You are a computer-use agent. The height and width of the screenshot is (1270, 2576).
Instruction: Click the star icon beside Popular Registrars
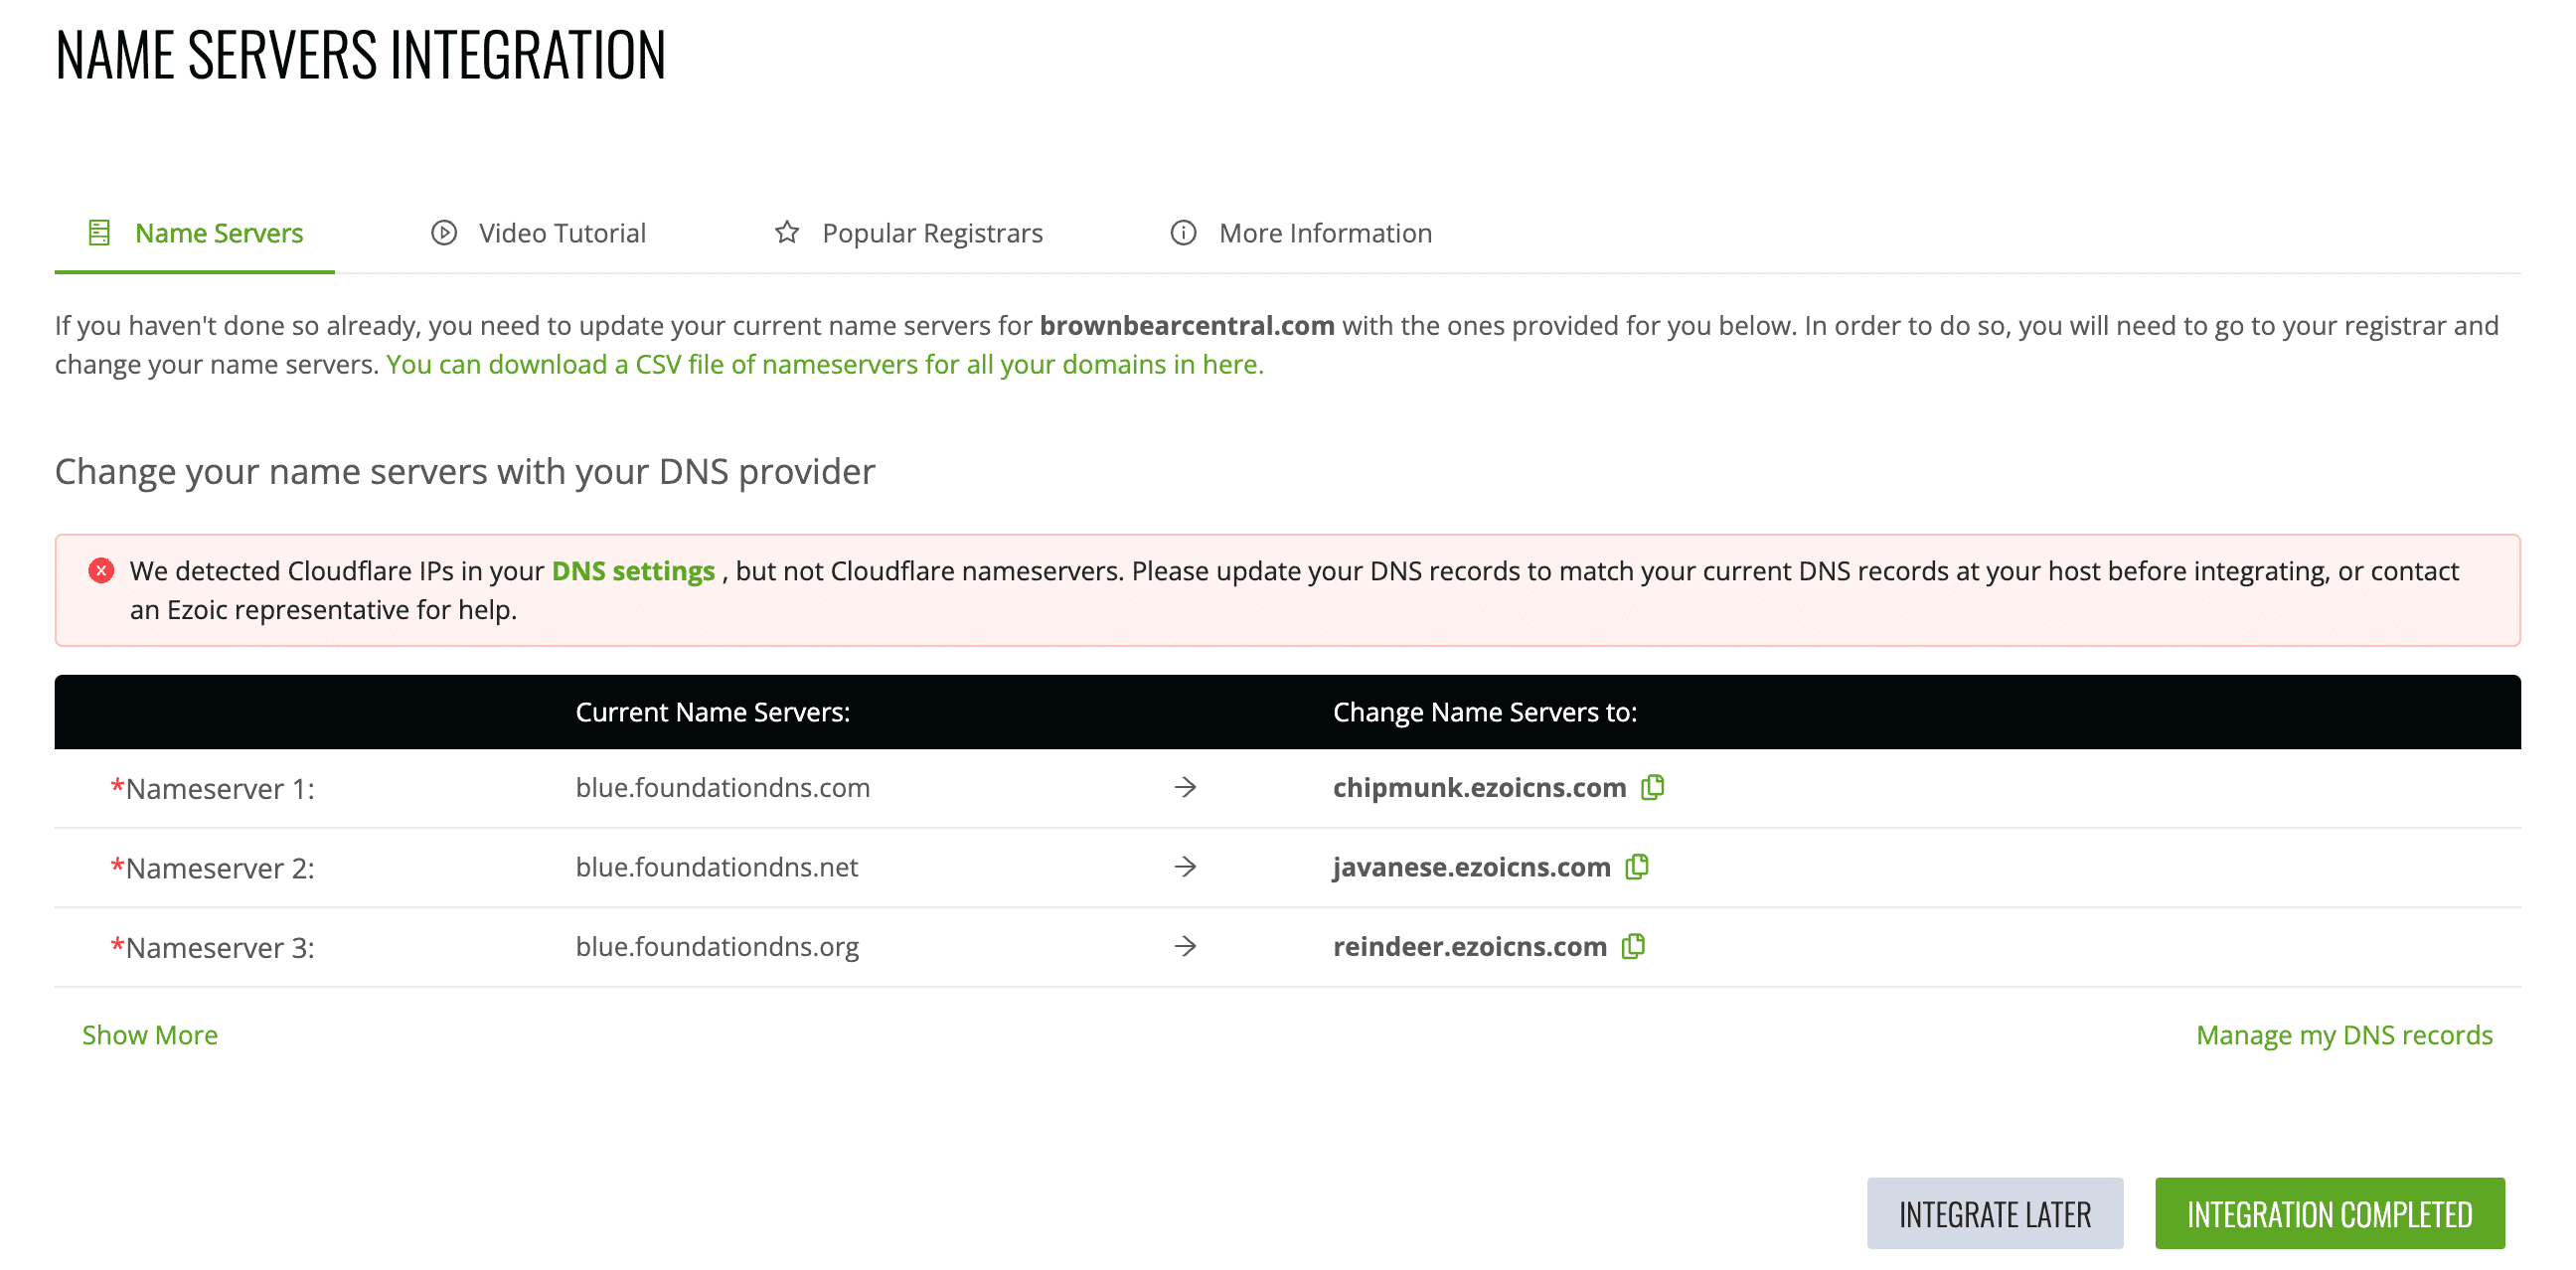pyautogui.click(x=787, y=232)
